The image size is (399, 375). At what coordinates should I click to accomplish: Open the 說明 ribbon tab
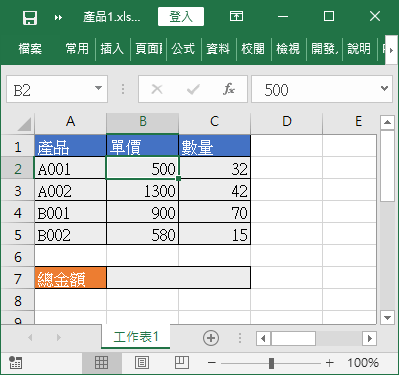[359, 49]
